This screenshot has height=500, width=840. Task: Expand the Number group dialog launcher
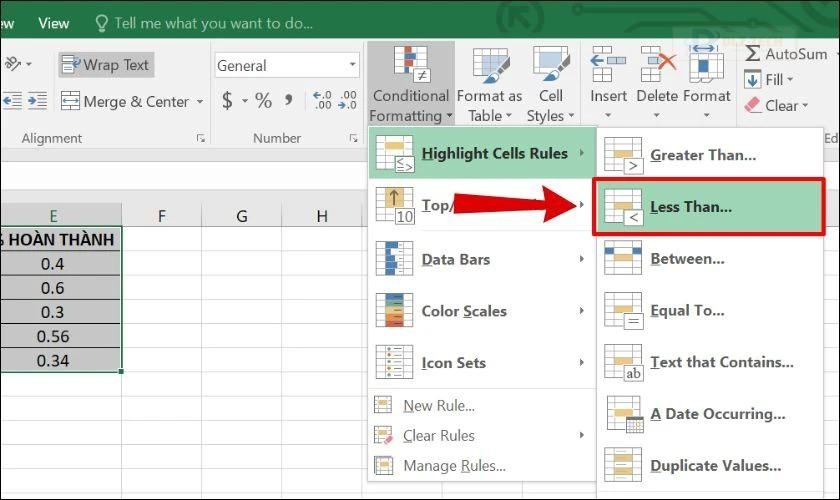353,138
